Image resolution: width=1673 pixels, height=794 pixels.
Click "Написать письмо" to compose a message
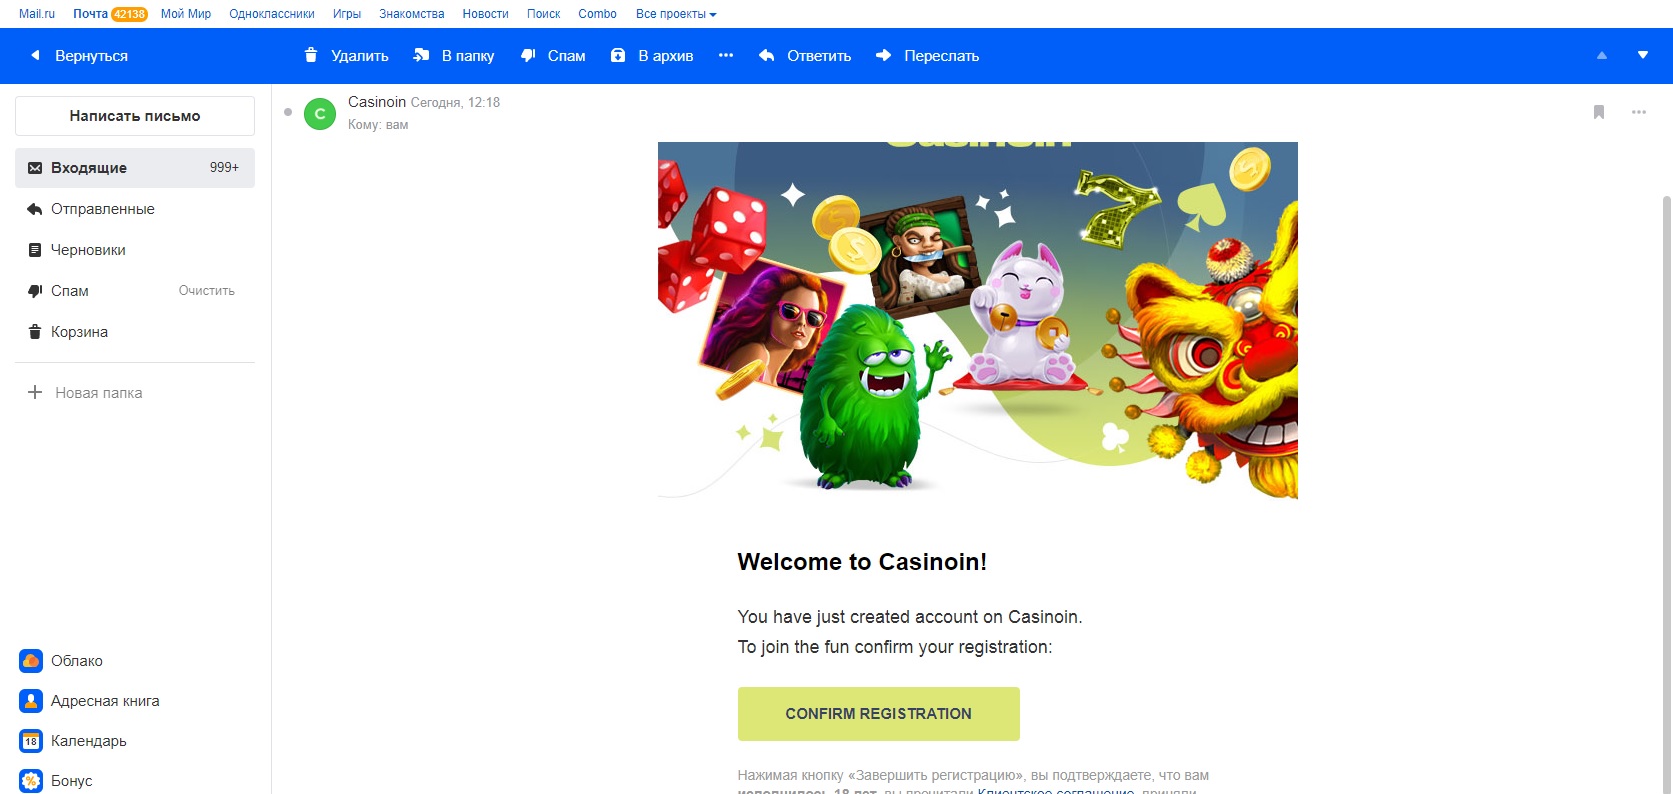pyautogui.click(x=135, y=116)
